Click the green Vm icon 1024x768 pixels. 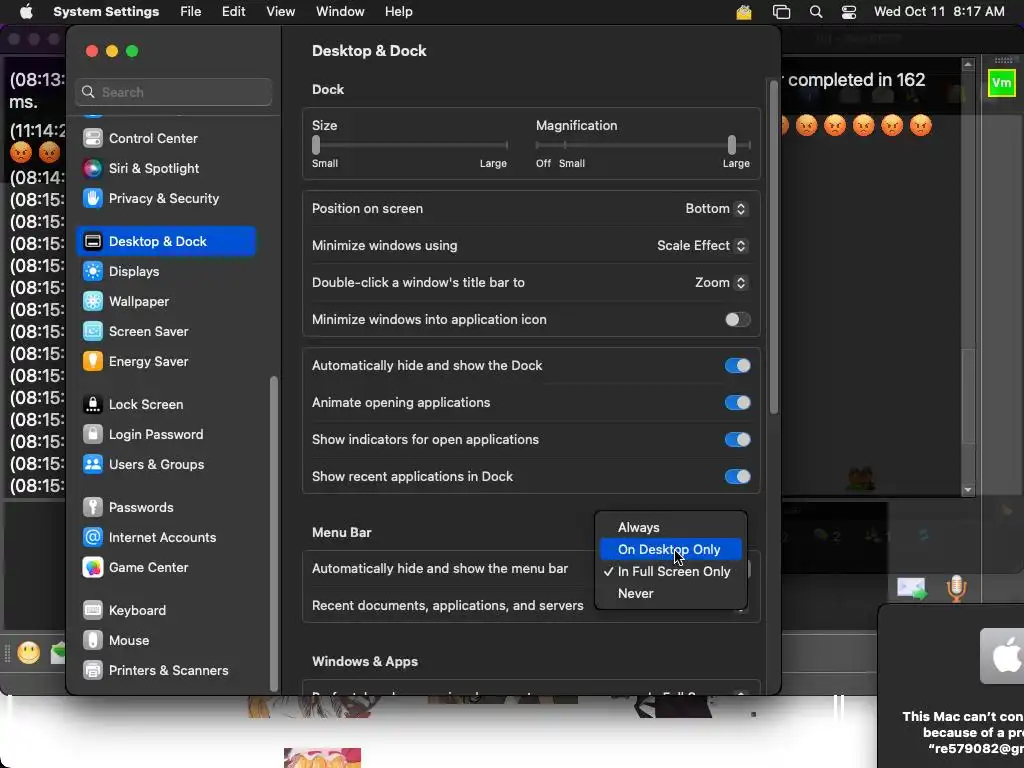[x=1001, y=83]
